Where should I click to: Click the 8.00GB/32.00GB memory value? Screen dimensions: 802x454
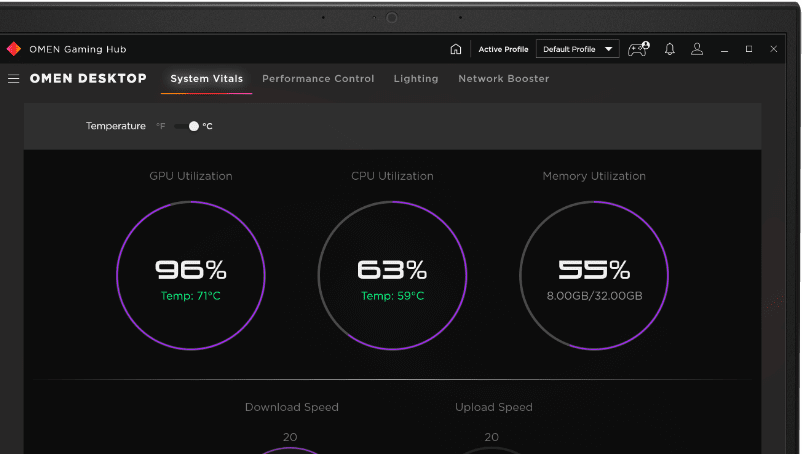pyautogui.click(x=594, y=296)
